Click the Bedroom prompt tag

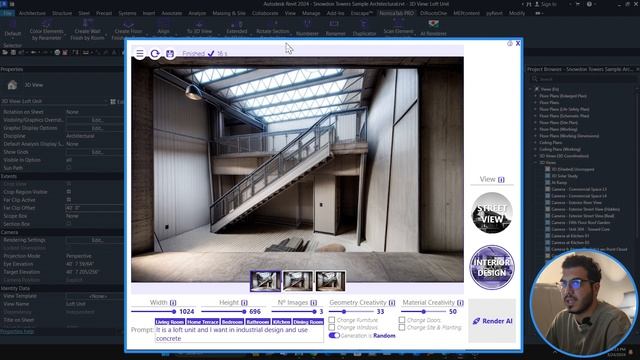232,322
